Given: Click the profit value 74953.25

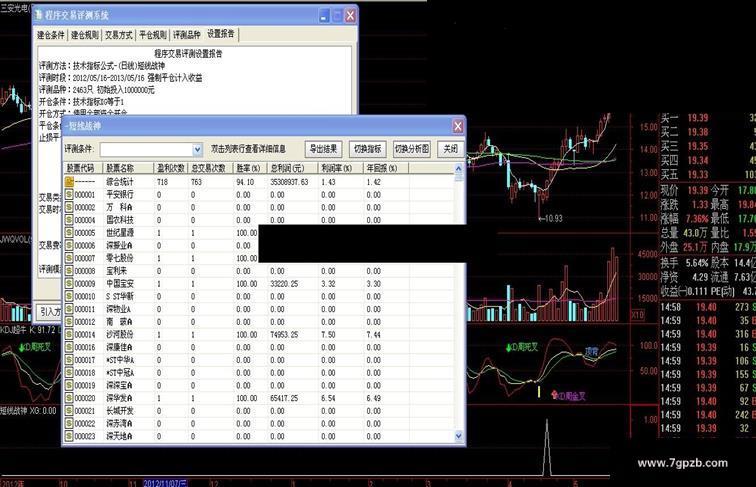Looking at the screenshot, I should point(284,334).
